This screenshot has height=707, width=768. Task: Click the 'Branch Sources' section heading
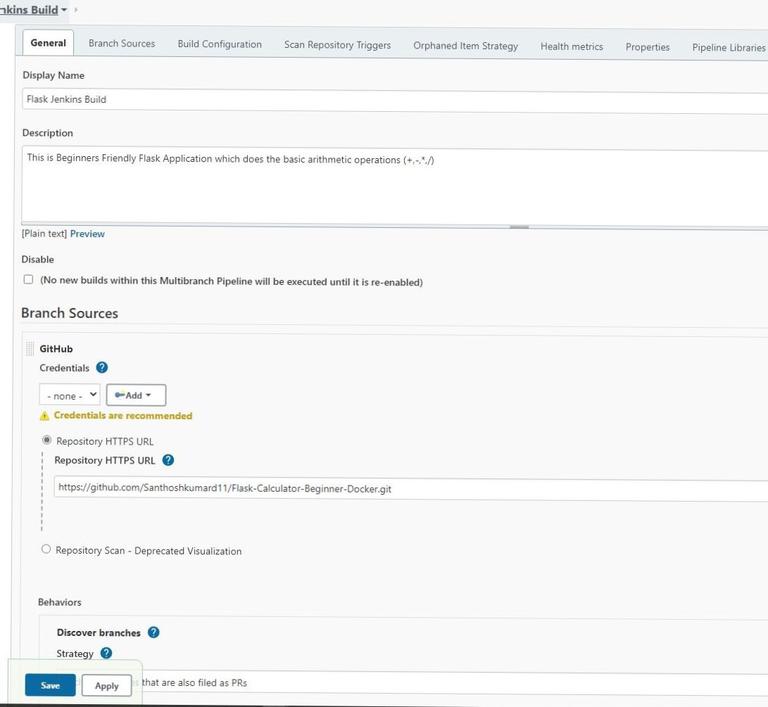(70, 313)
